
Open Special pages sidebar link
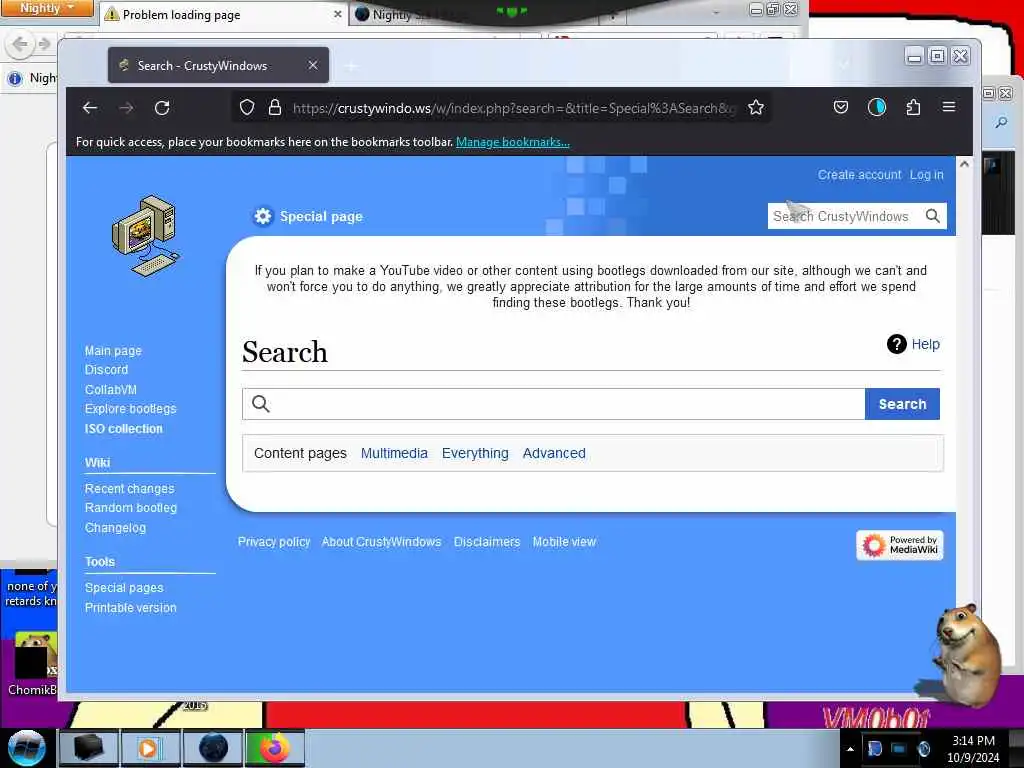[124, 588]
